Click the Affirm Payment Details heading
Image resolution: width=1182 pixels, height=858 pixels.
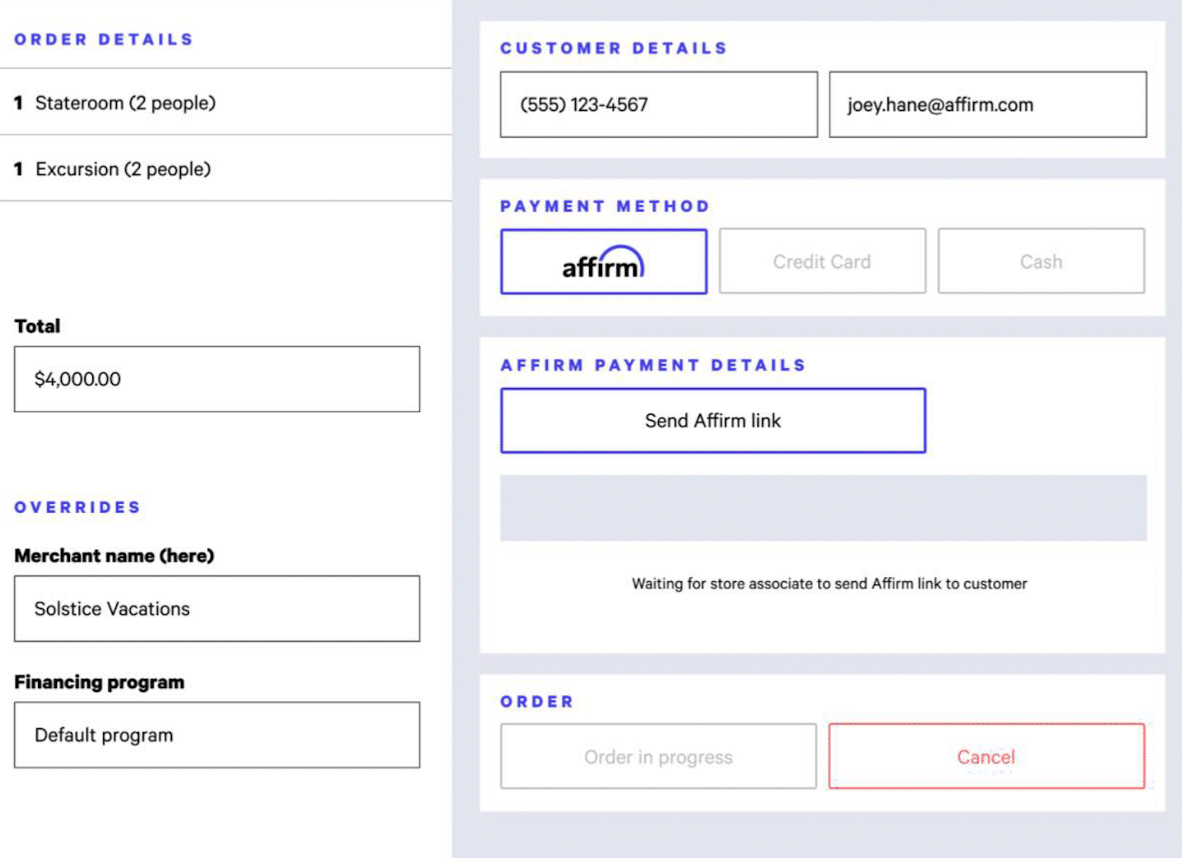654,366
